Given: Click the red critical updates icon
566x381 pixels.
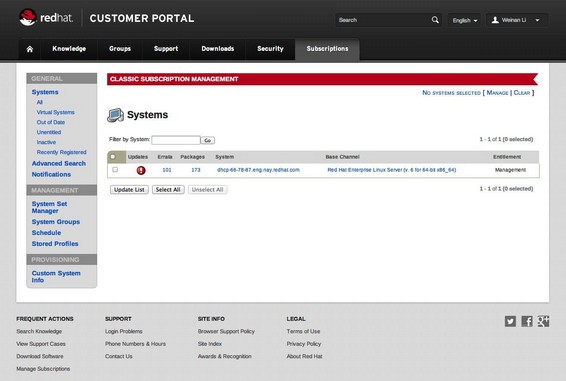Looking at the screenshot, I should [x=141, y=170].
